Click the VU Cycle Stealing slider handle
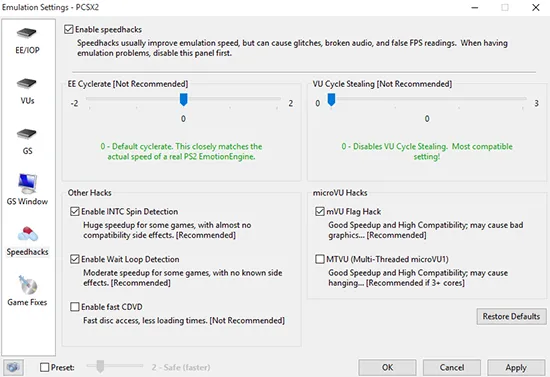This screenshot has height=377, width=550. [331, 100]
